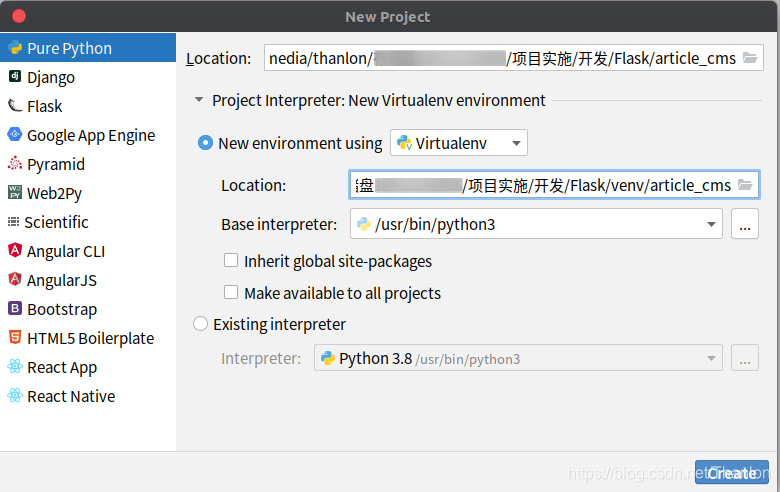Click the Bootstrap B icon
This screenshot has width=780, height=492.
15,308
